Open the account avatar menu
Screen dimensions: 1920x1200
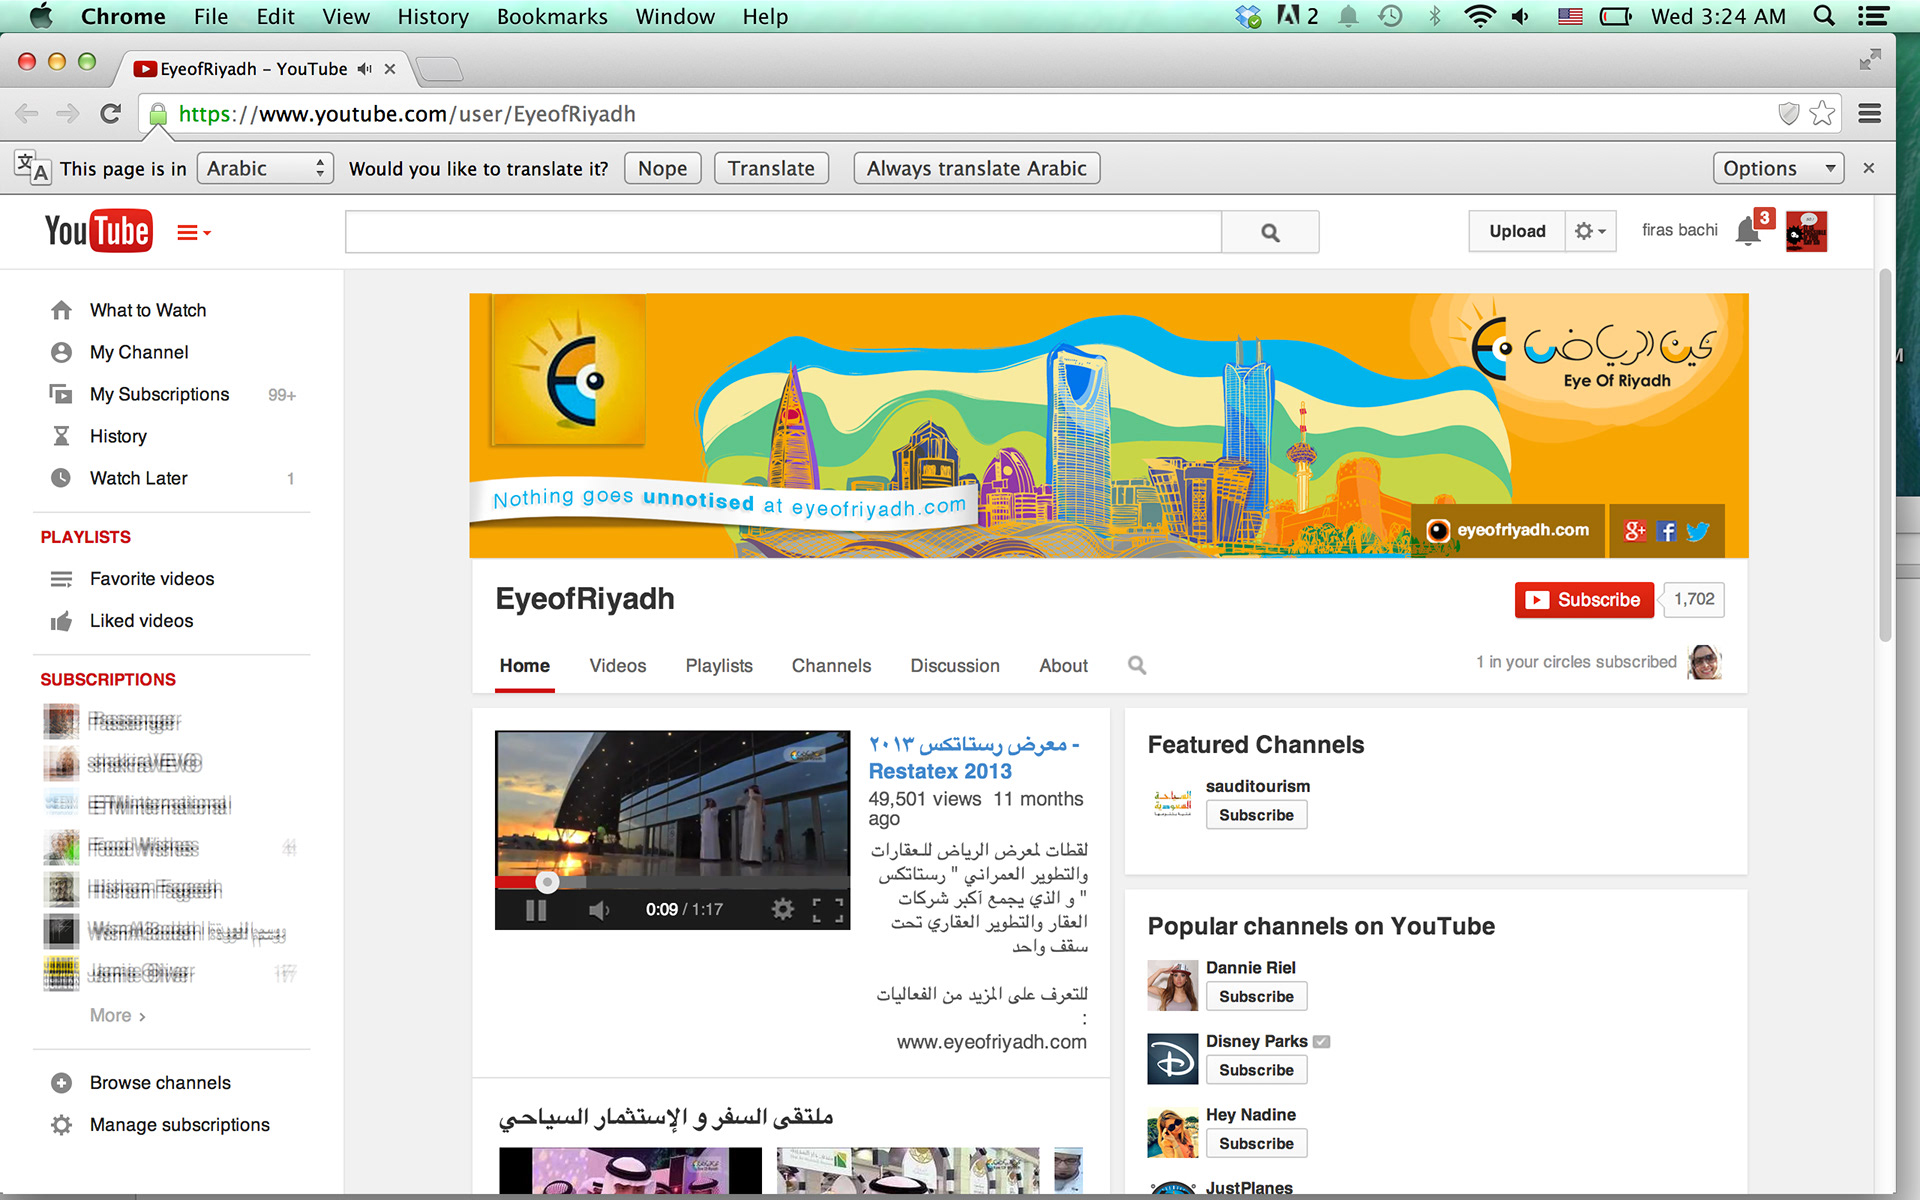click(1806, 231)
